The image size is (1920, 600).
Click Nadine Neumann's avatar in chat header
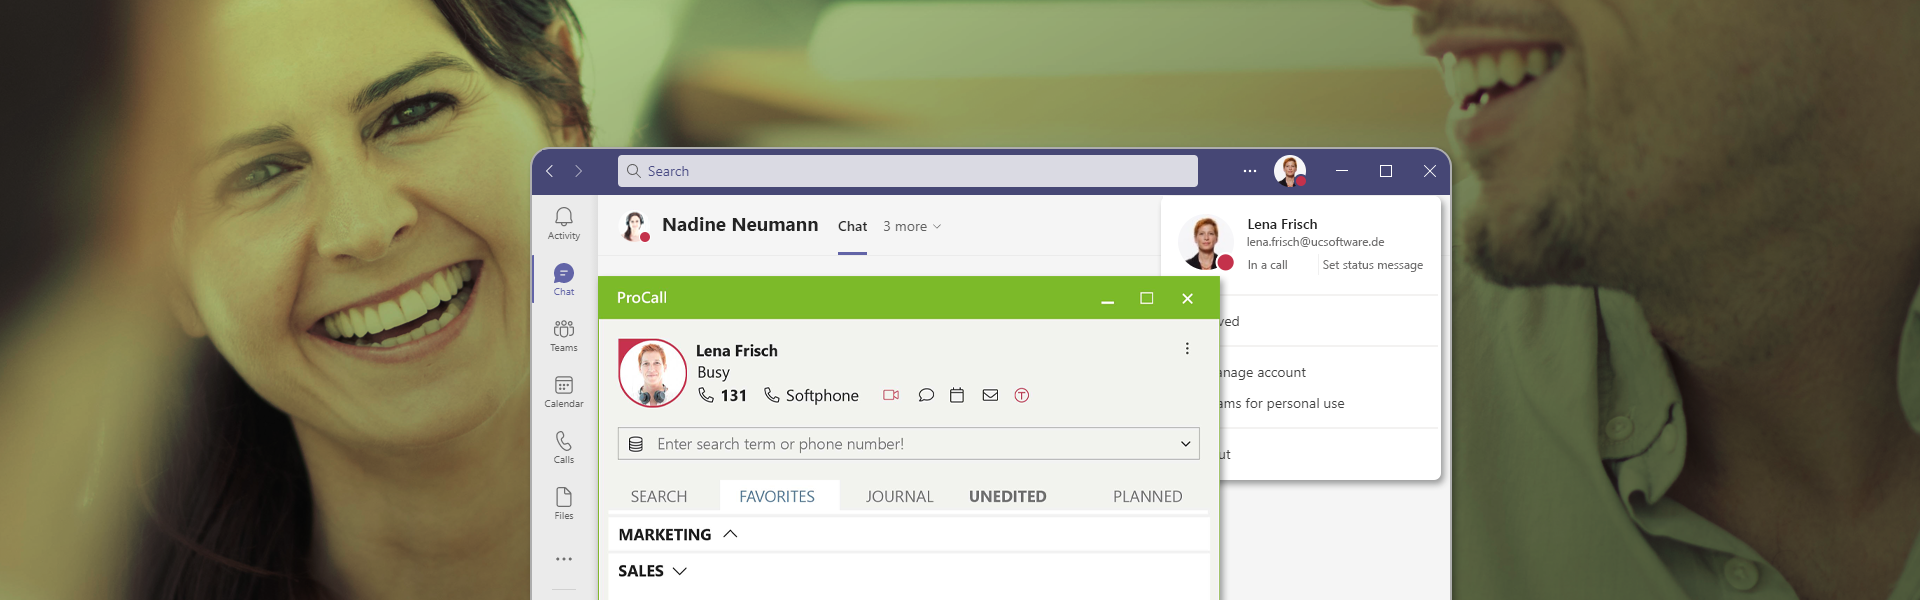point(635,226)
